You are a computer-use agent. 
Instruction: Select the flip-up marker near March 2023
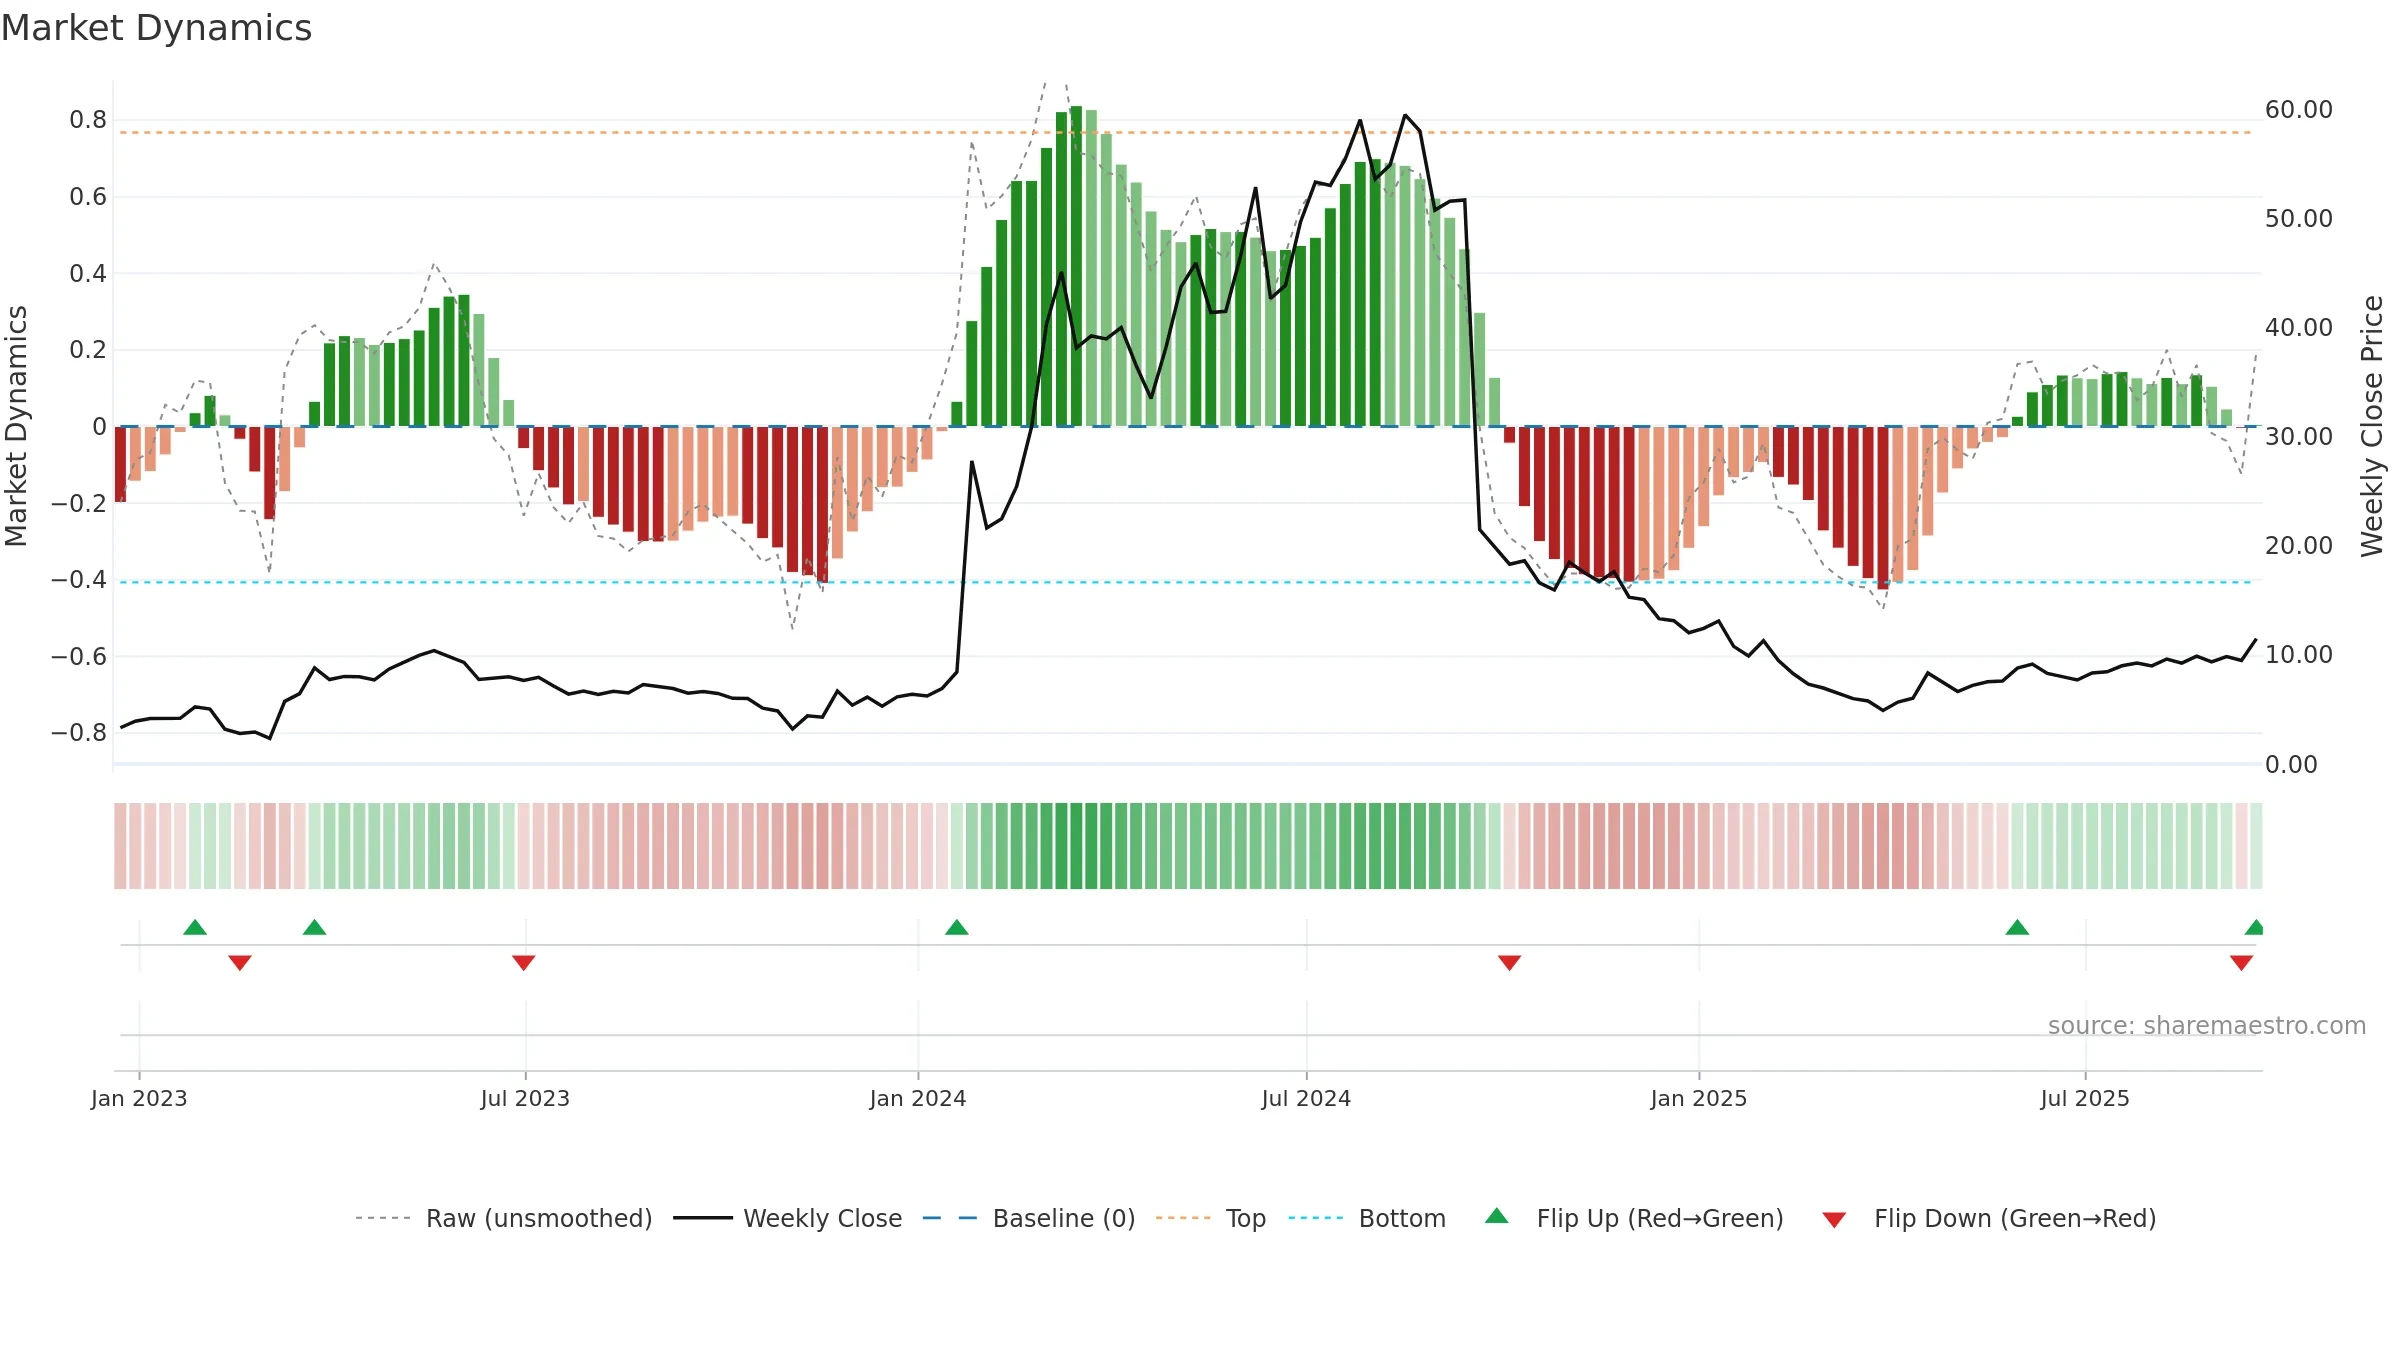click(x=315, y=927)
